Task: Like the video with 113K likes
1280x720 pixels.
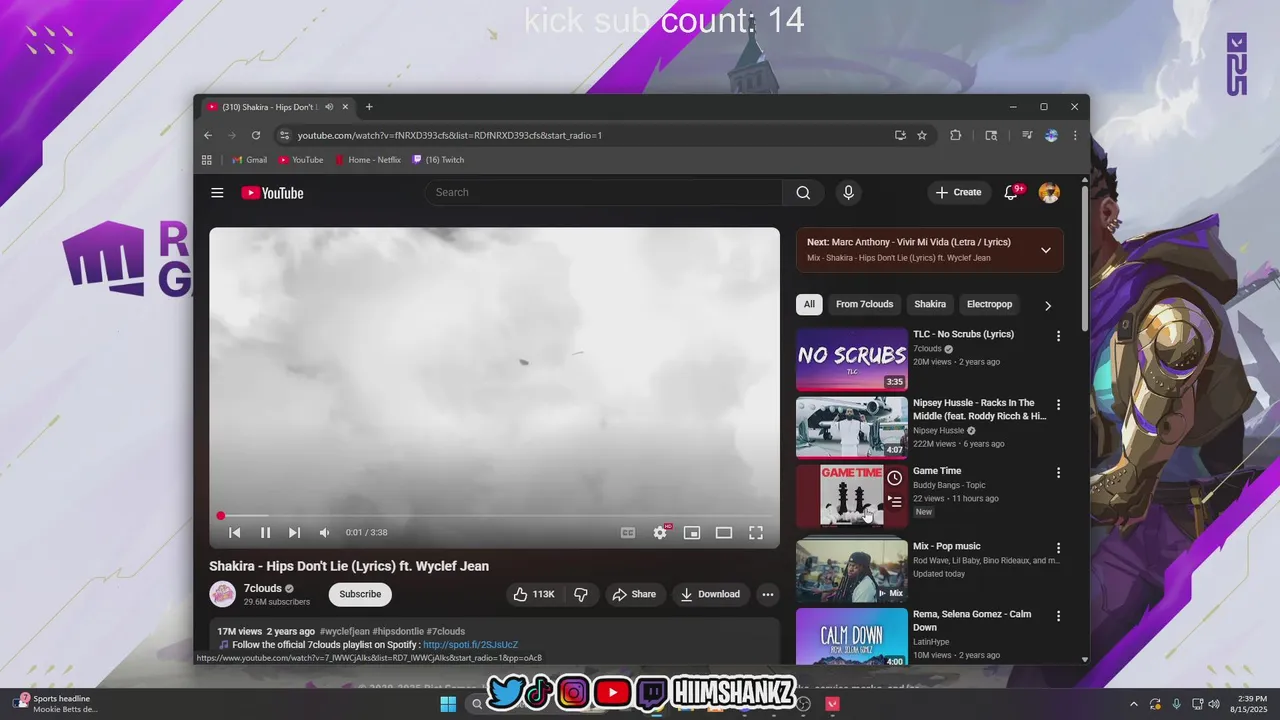Action: pos(534,594)
